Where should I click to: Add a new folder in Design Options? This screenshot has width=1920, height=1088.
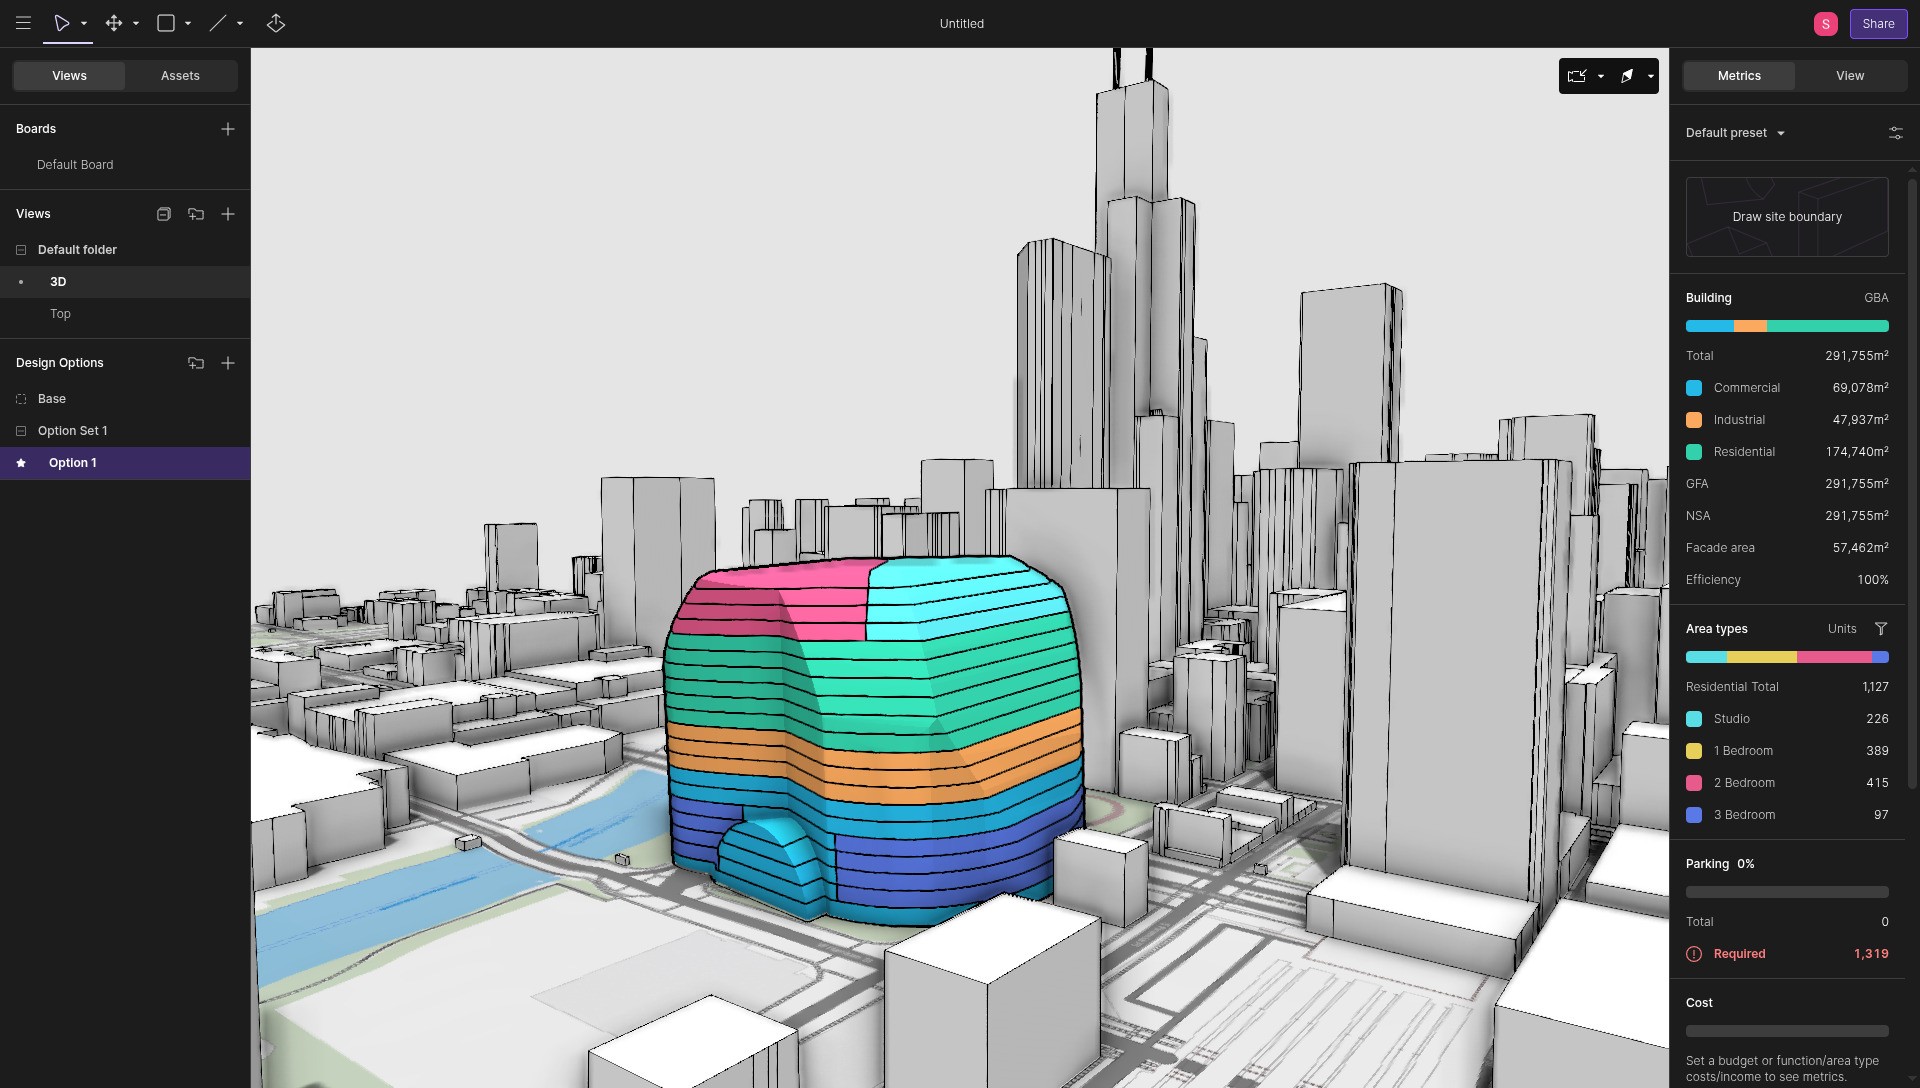[196, 363]
